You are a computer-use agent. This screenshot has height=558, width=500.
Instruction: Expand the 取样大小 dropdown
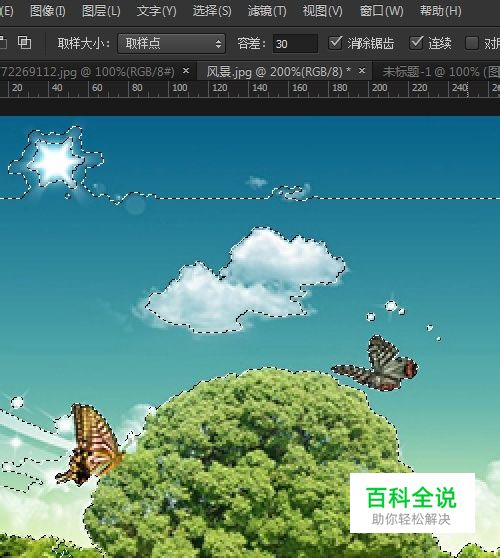click(172, 44)
